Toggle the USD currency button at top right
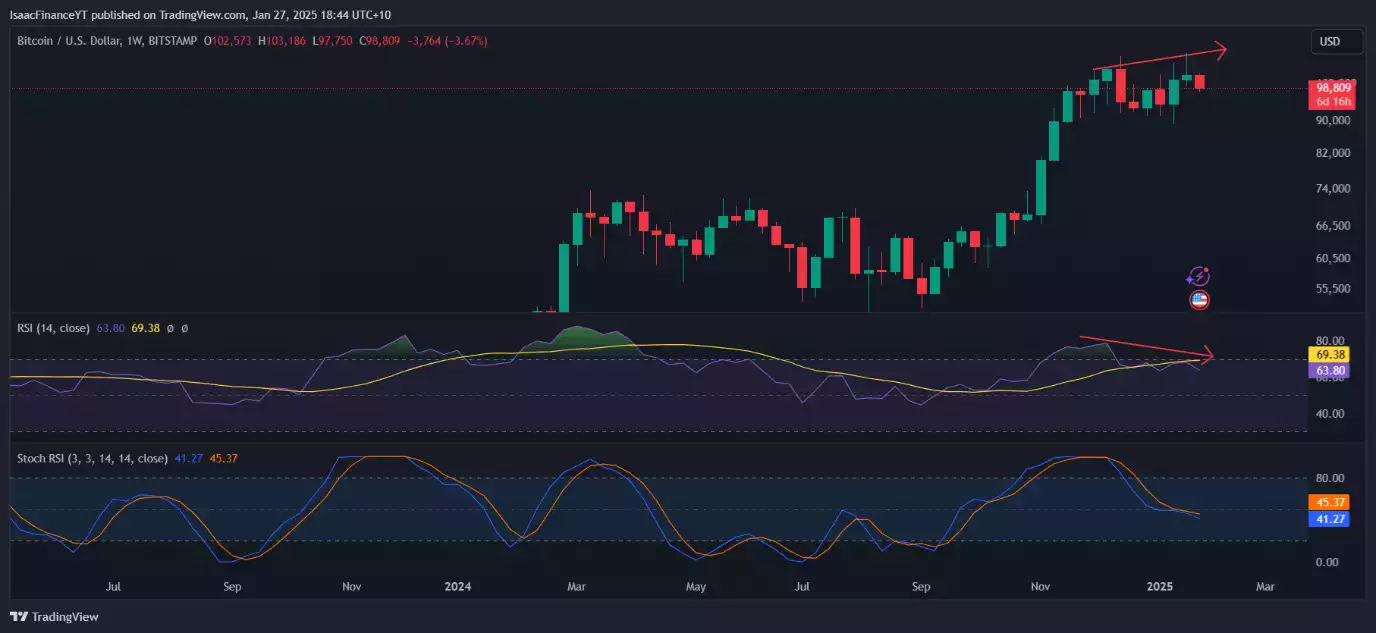Viewport: 1376px width, 633px height. [x=1336, y=41]
